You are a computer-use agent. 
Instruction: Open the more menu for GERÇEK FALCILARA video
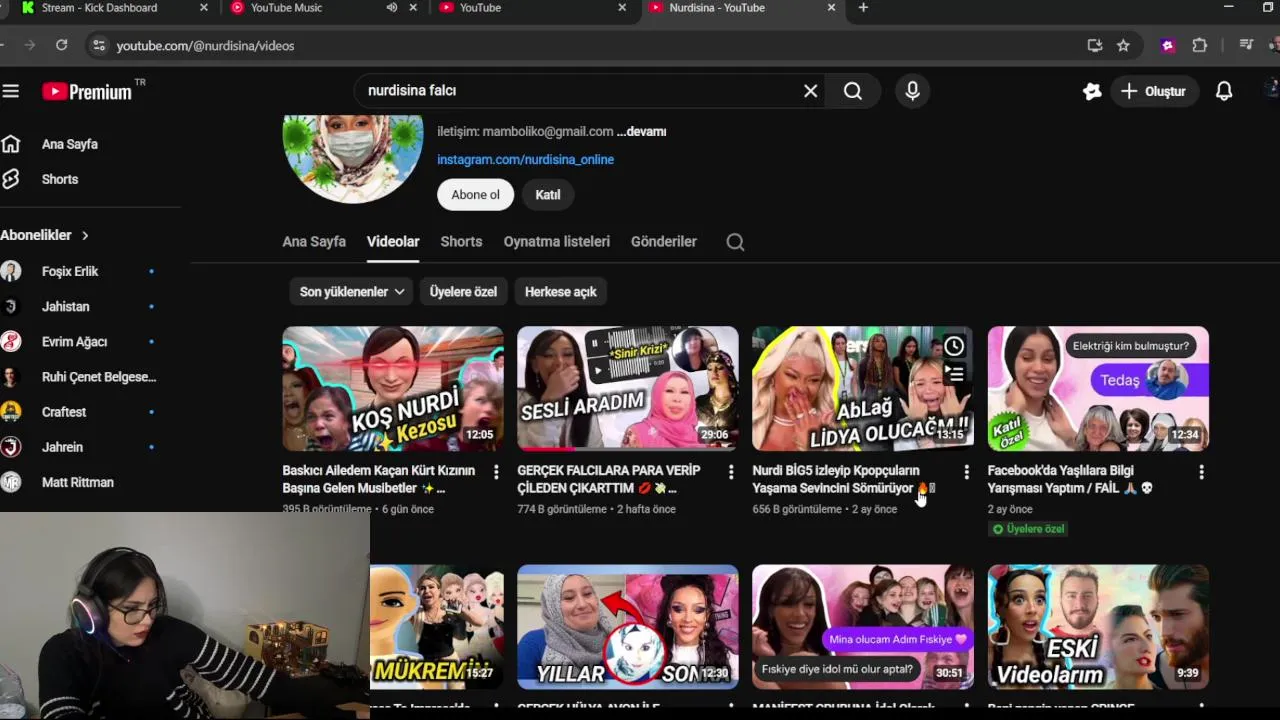(731, 472)
